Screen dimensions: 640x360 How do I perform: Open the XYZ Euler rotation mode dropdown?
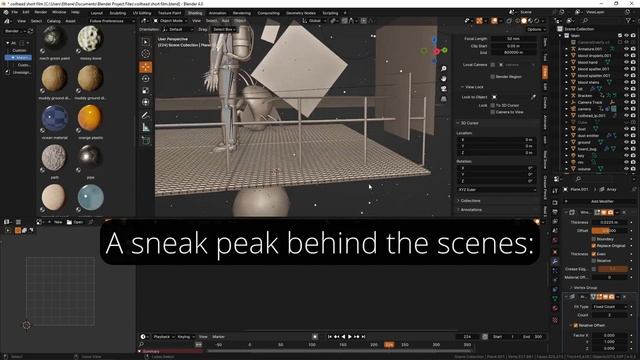[497, 190]
